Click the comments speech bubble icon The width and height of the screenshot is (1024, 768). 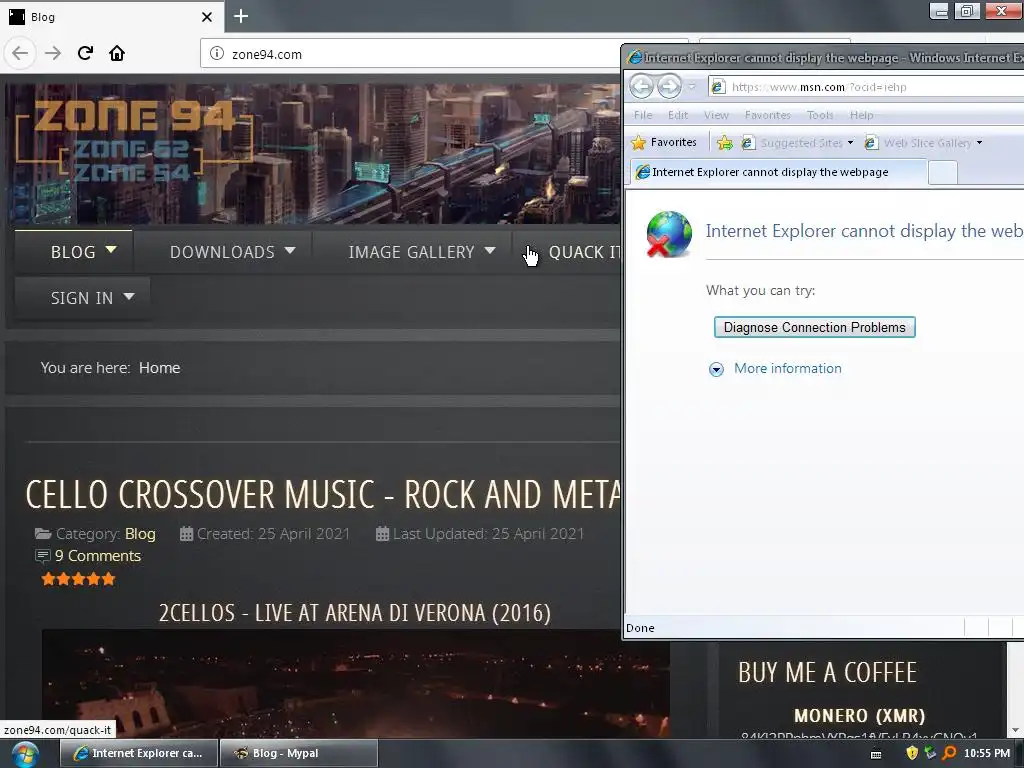[x=42, y=556]
